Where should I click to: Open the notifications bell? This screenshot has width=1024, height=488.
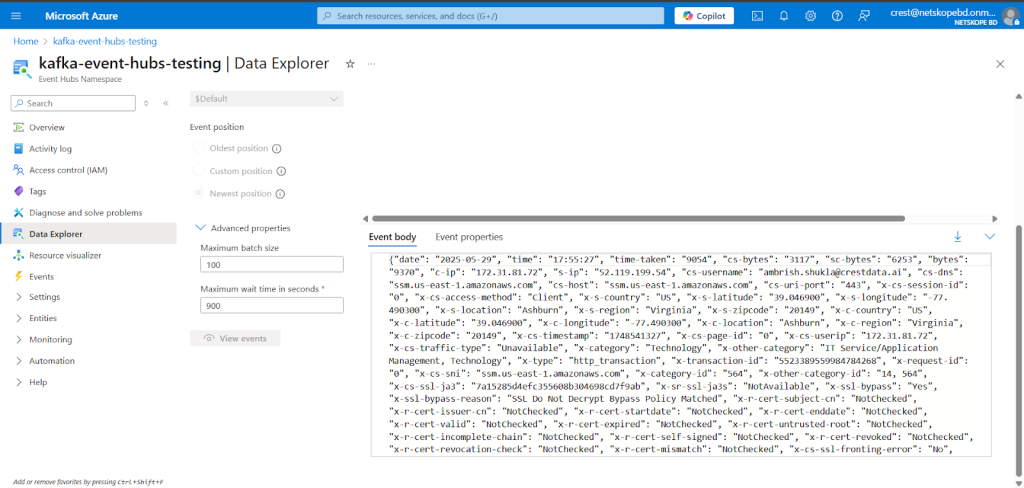pyautogui.click(x=784, y=16)
